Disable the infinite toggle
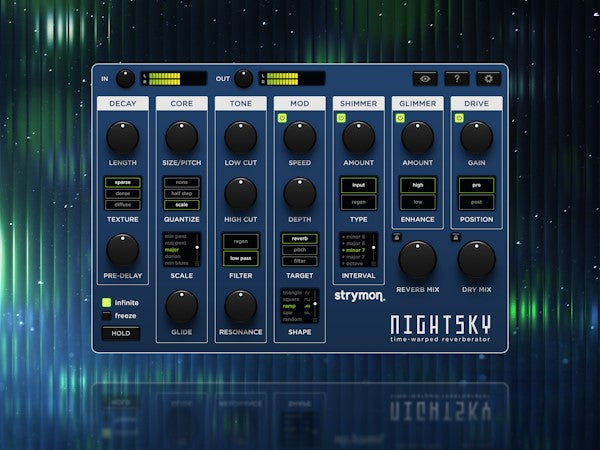 click(107, 301)
